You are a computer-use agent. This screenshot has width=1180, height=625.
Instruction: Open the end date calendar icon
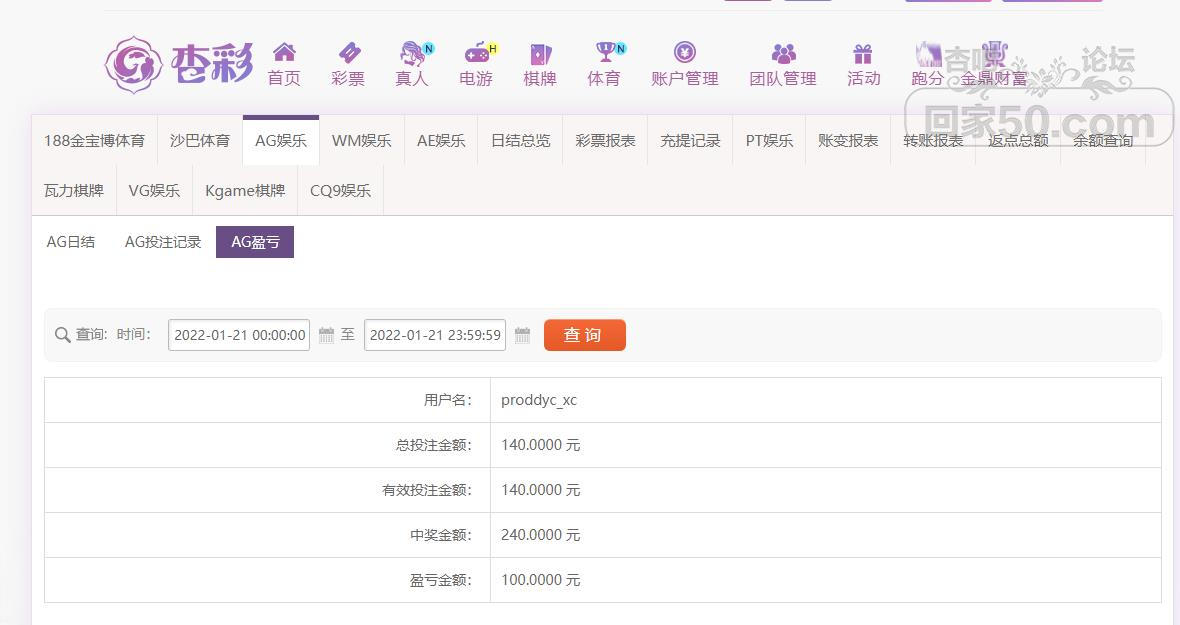point(522,335)
